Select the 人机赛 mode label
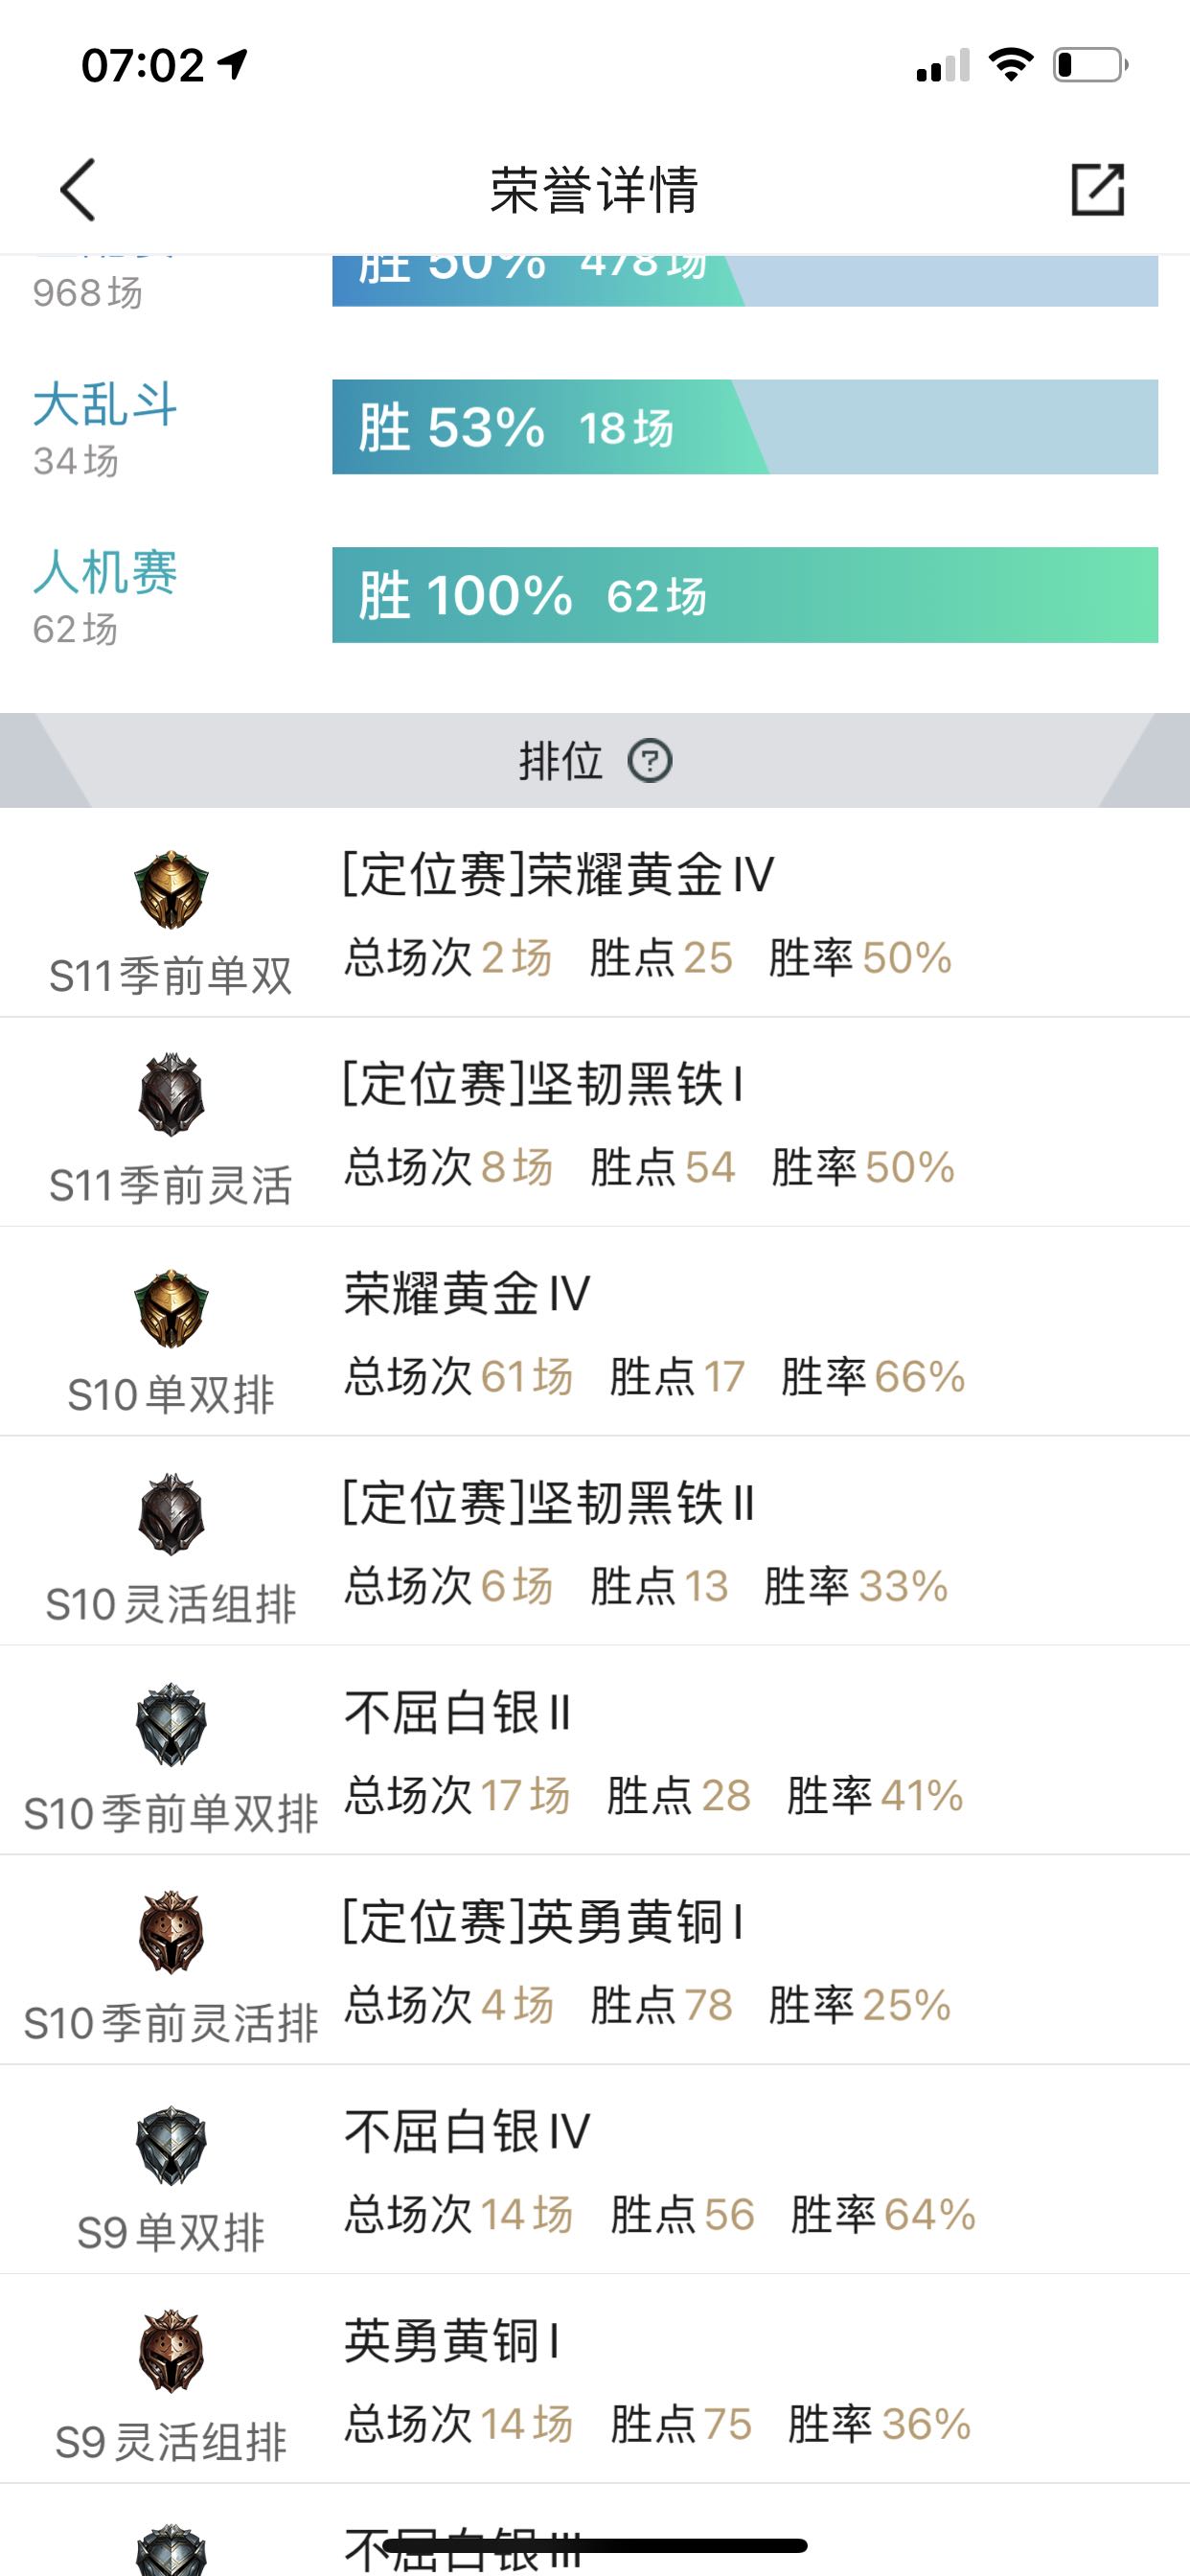This screenshot has height=2576, width=1190. pyautogui.click(x=105, y=573)
